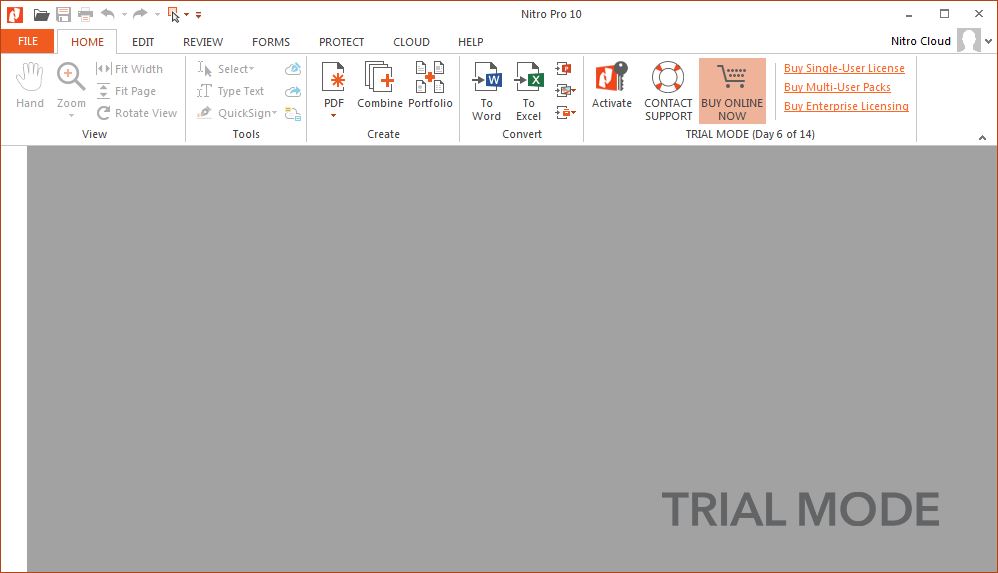
Task: Click the bottom cloud document icon in Tools
Action: (x=293, y=114)
